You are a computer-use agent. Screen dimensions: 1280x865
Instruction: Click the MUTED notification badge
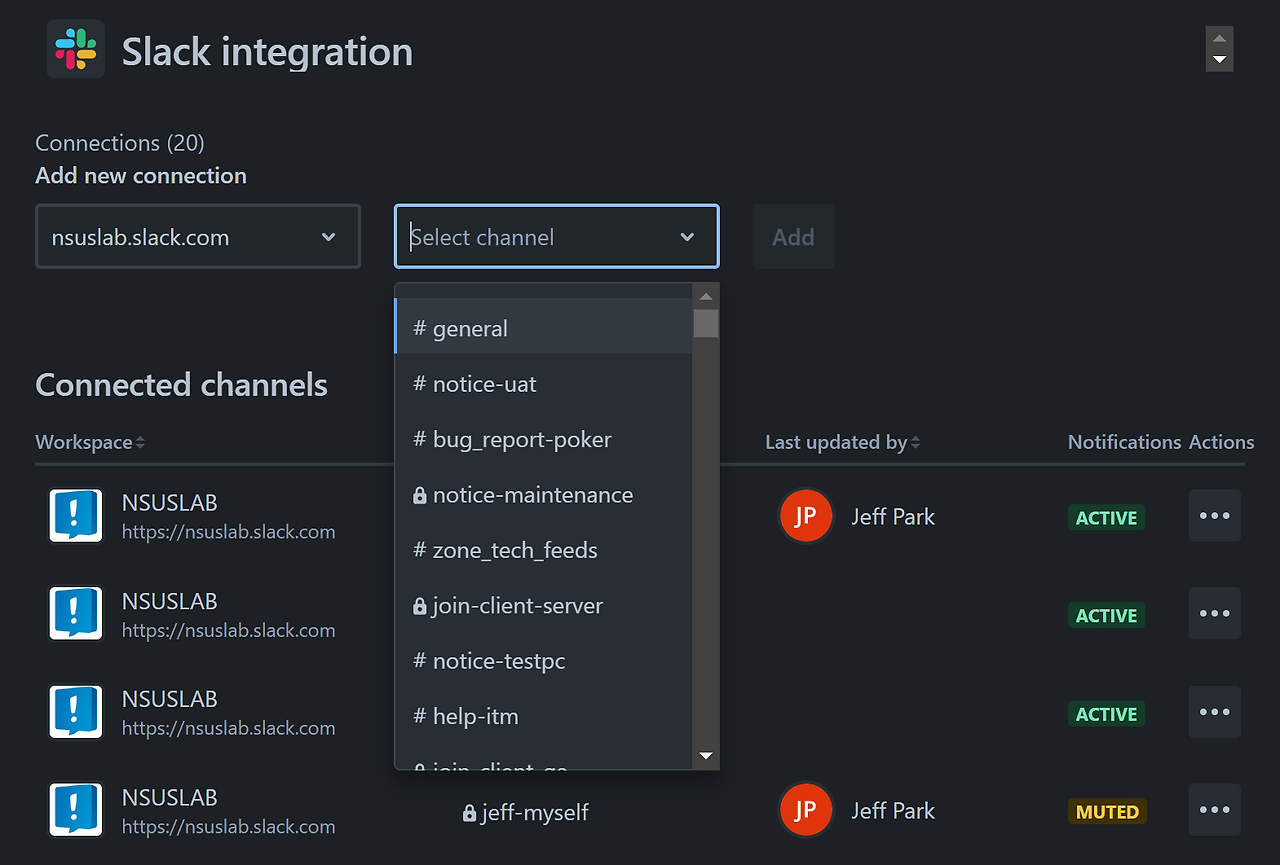pyautogui.click(x=1107, y=812)
